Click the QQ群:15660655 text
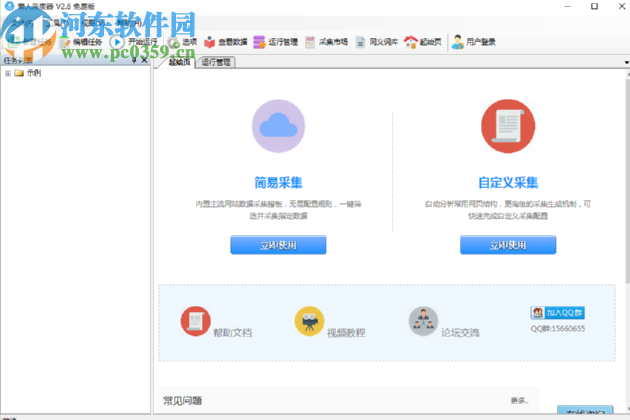Viewport: 630px width, 420px height. [558, 329]
